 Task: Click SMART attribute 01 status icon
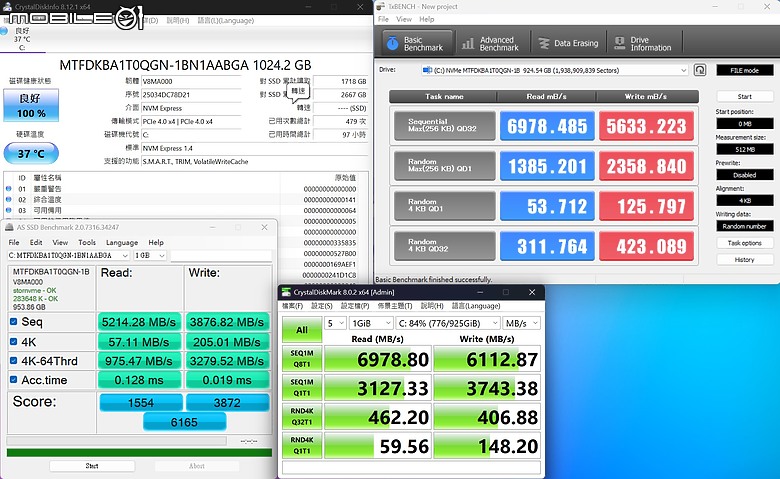8,189
